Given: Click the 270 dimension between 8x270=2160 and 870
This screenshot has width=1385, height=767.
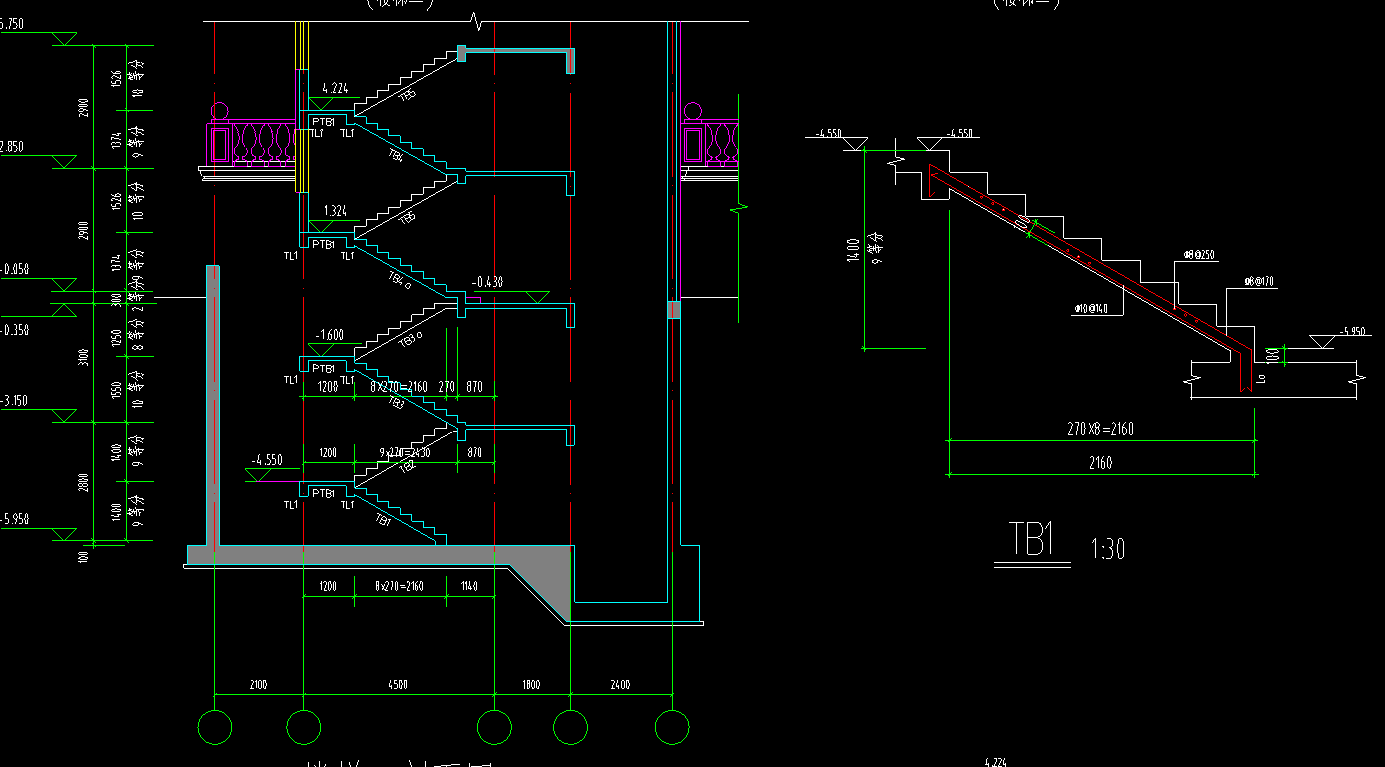Looking at the screenshot, I should coord(447,386).
